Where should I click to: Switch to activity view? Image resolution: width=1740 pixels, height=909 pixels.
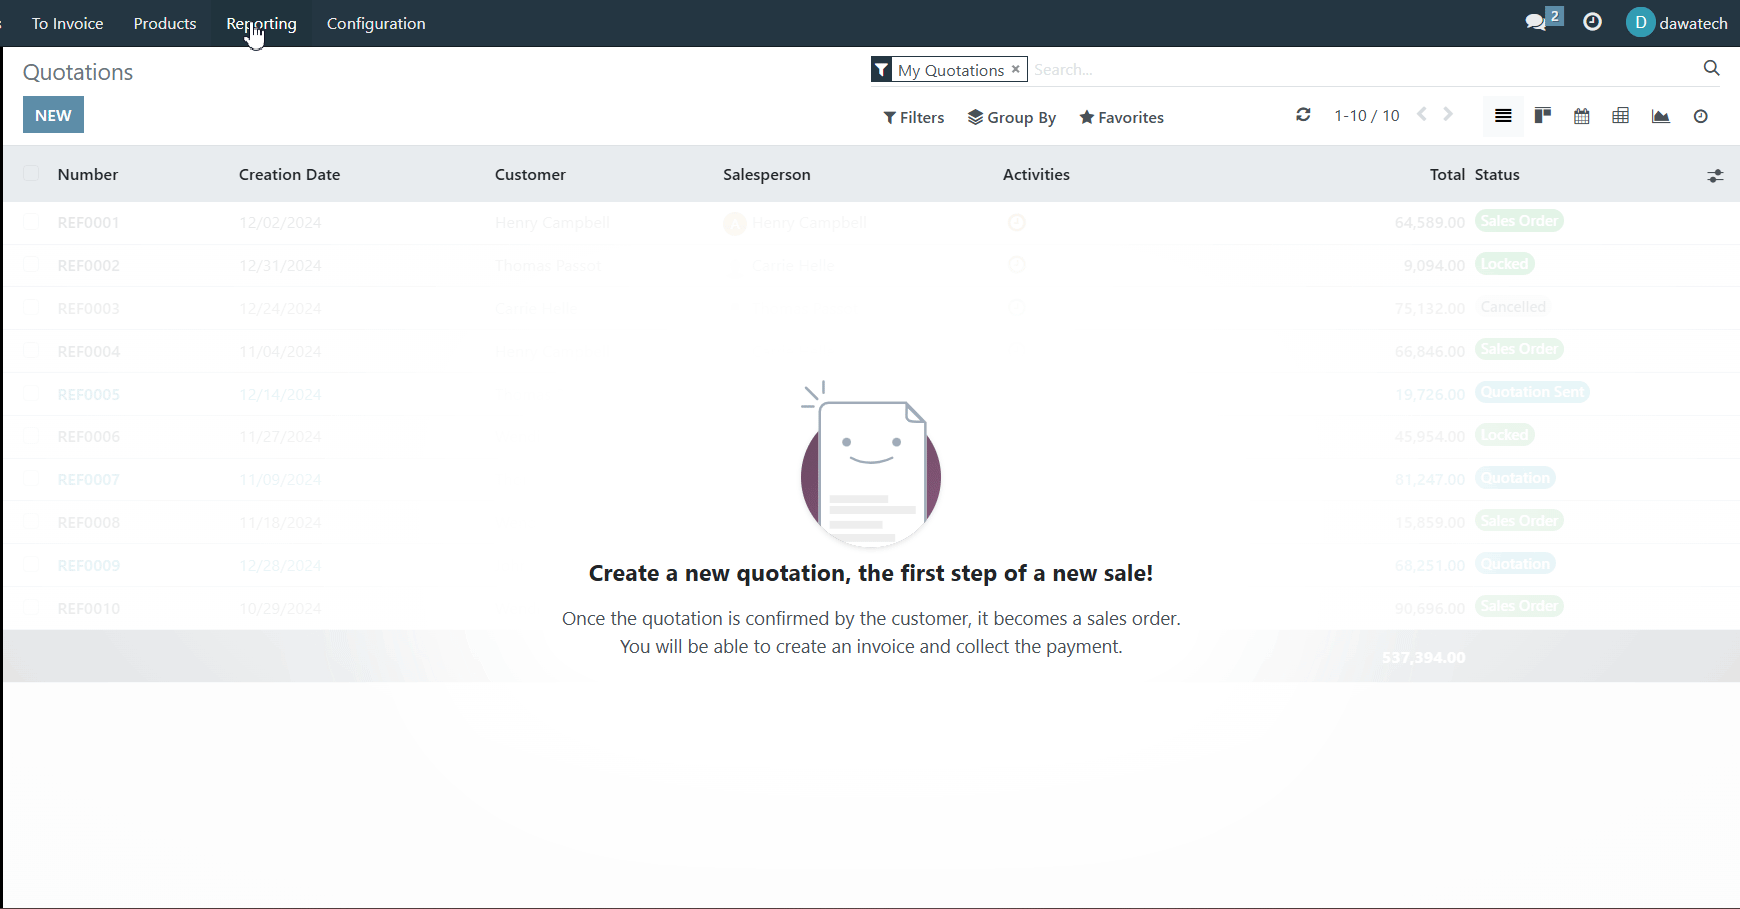(x=1700, y=116)
